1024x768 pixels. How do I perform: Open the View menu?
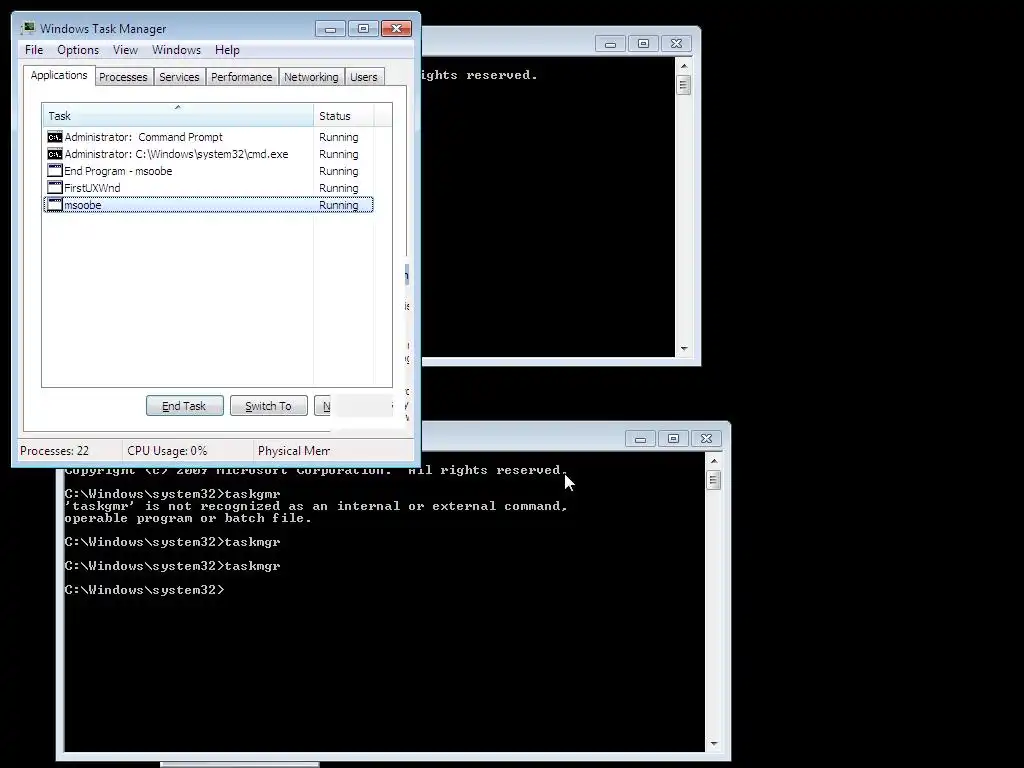click(125, 50)
